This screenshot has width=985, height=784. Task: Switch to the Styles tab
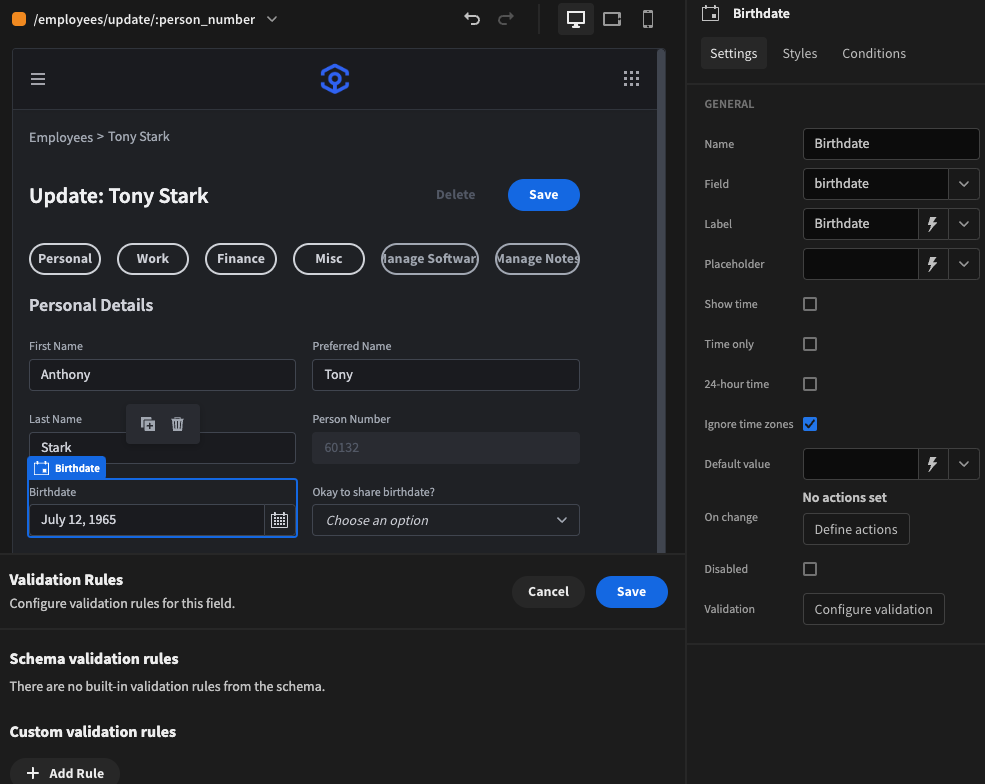[799, 53]
